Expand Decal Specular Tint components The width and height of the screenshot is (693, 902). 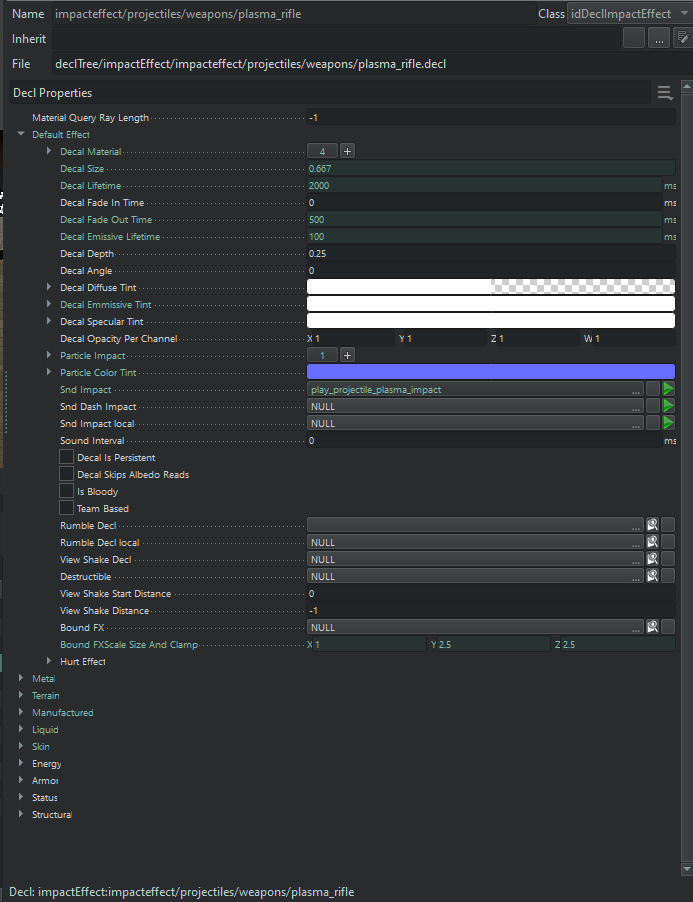pos(49,321)
